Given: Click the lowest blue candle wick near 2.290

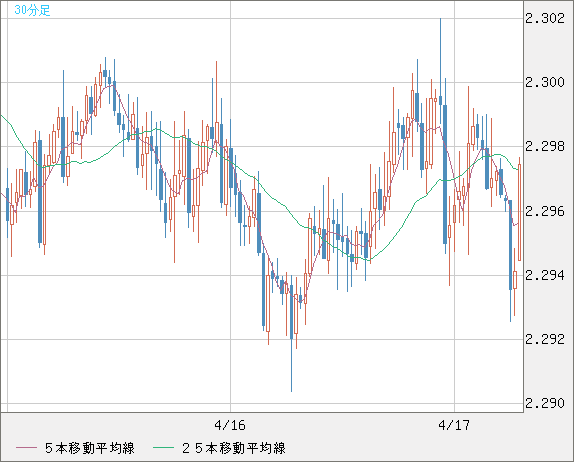Looking at the screenshot, I should [291, 365].
